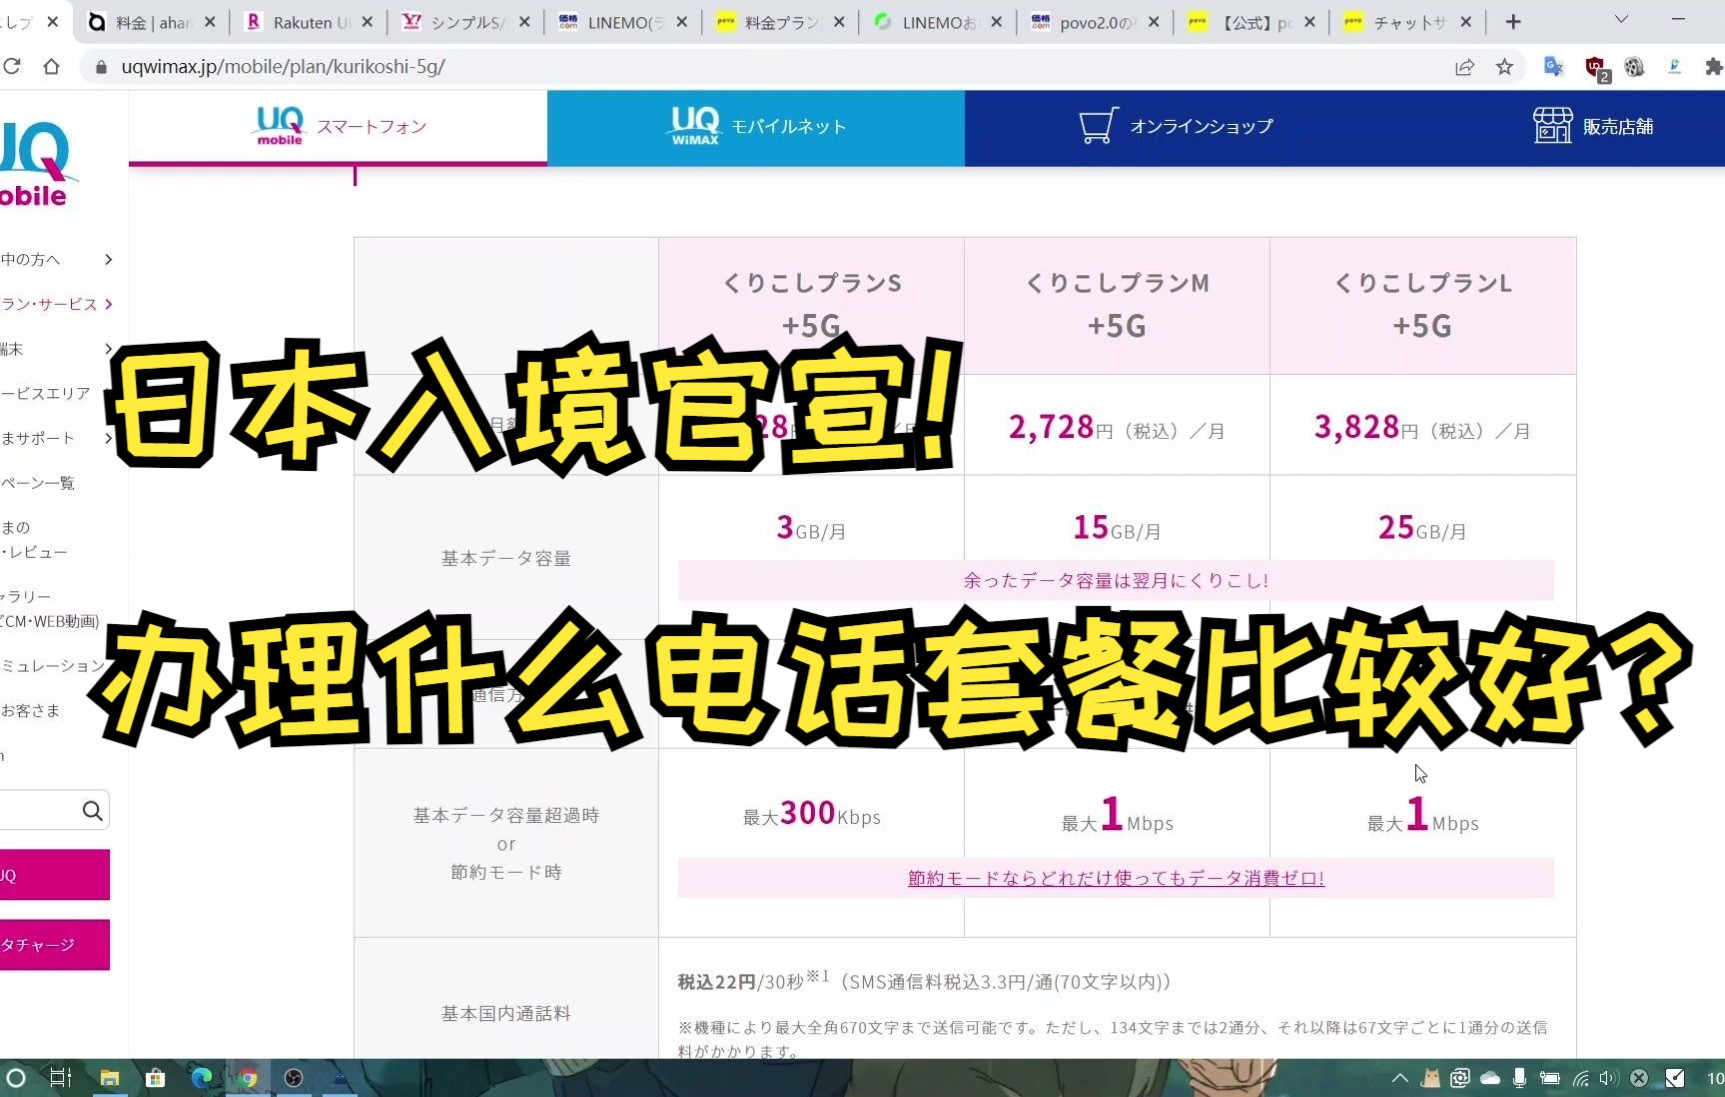Follow the 節約モードならどれだけ使ってもデータ消費ゼロ link

point(1116,878)
